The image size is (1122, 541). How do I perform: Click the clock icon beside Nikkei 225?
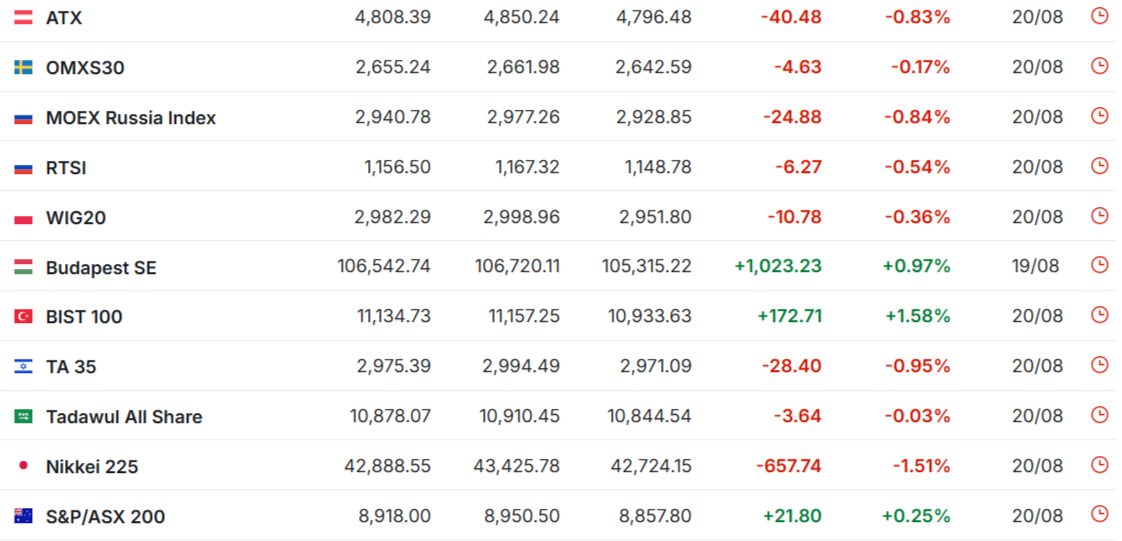pos(1099,465)
